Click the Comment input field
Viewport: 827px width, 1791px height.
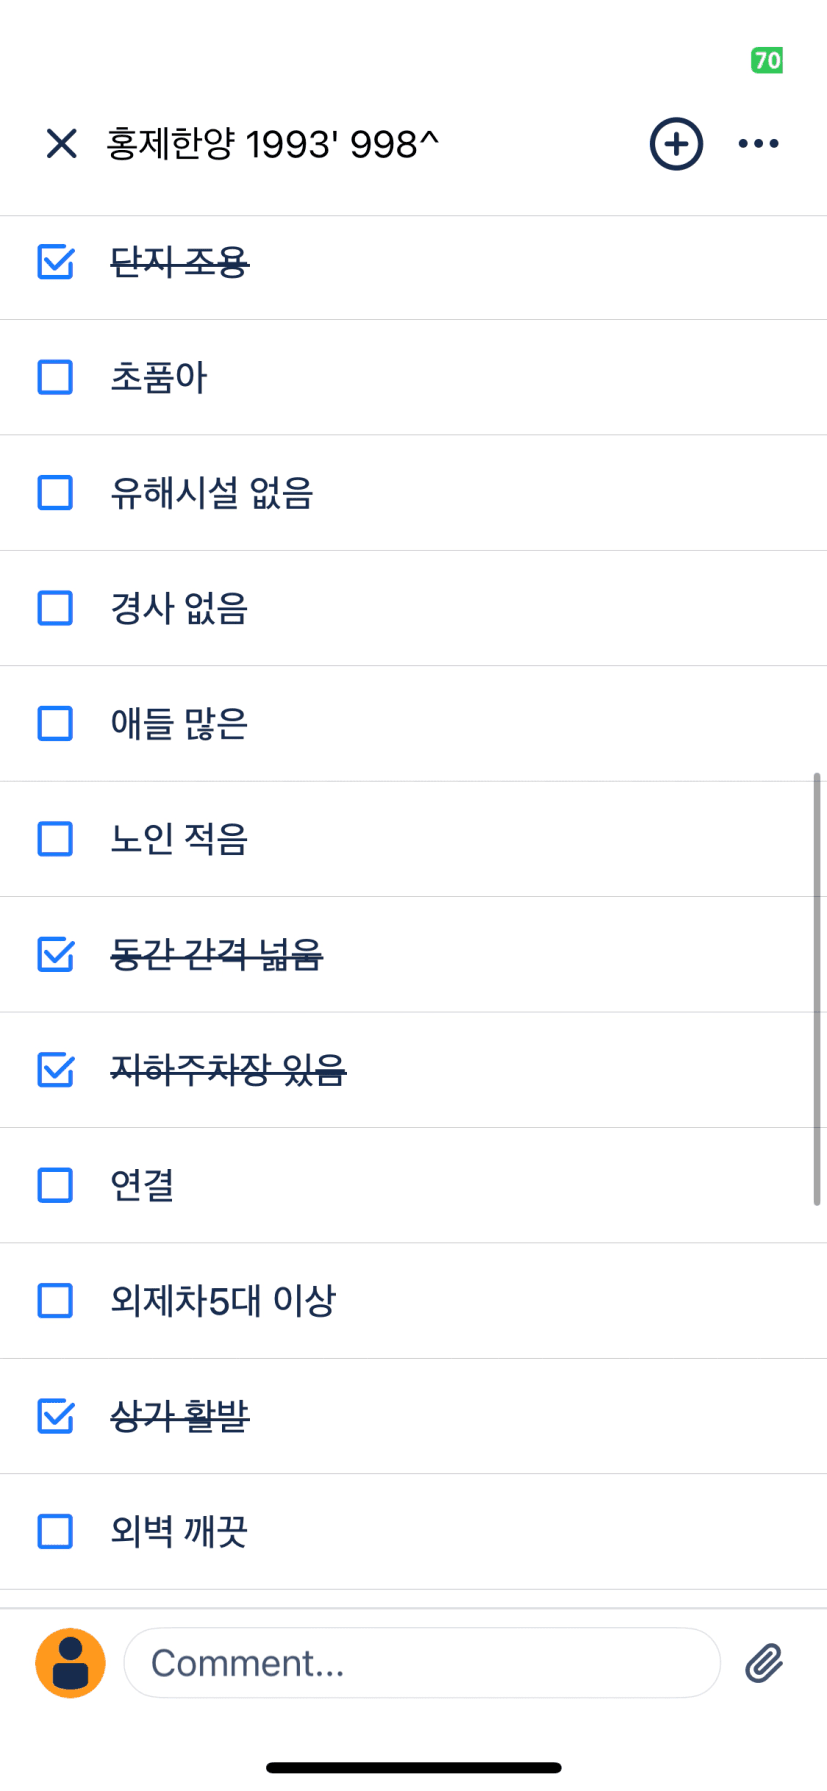(421, 1663)
